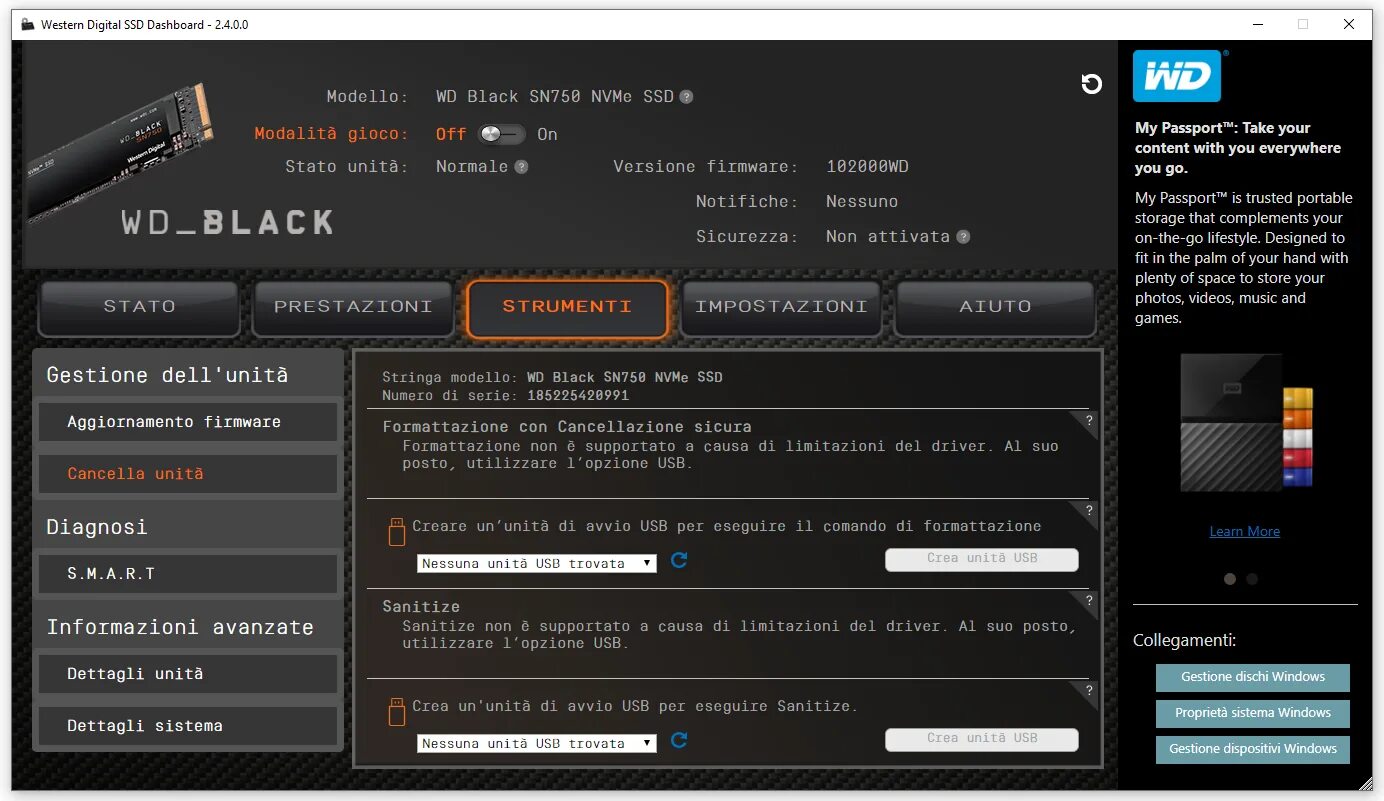1384x801 pixels.
Task: Open the help icon next to Sicurezza Non attivata
Action: coord(963,237)
